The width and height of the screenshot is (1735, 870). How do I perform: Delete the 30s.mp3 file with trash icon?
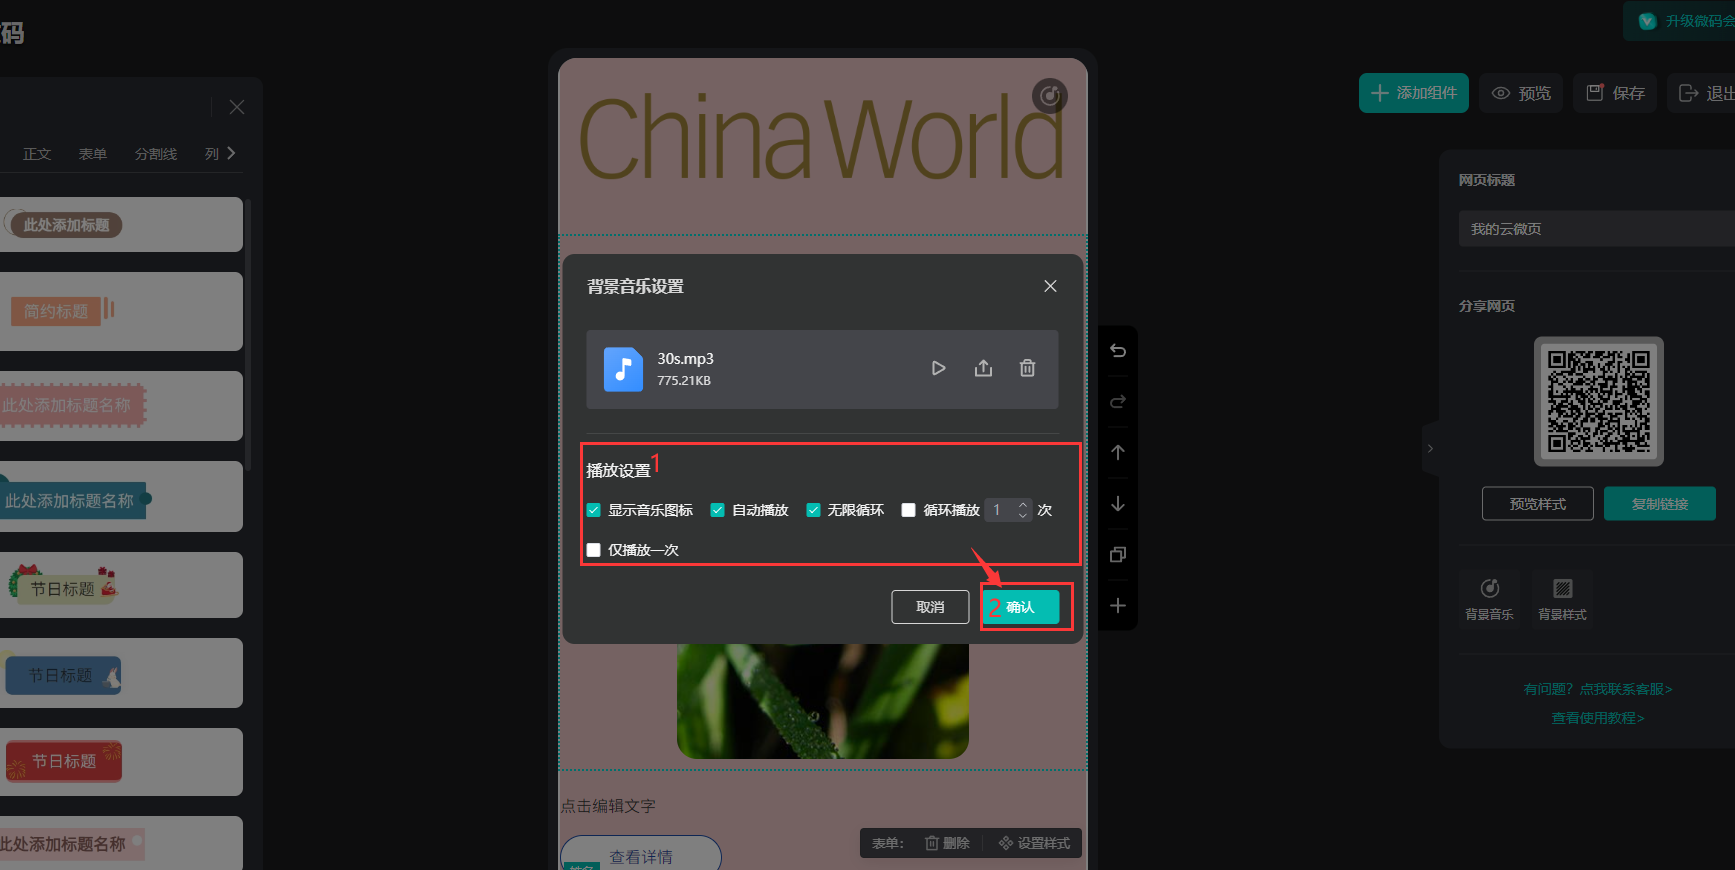tap(1027, 368)
